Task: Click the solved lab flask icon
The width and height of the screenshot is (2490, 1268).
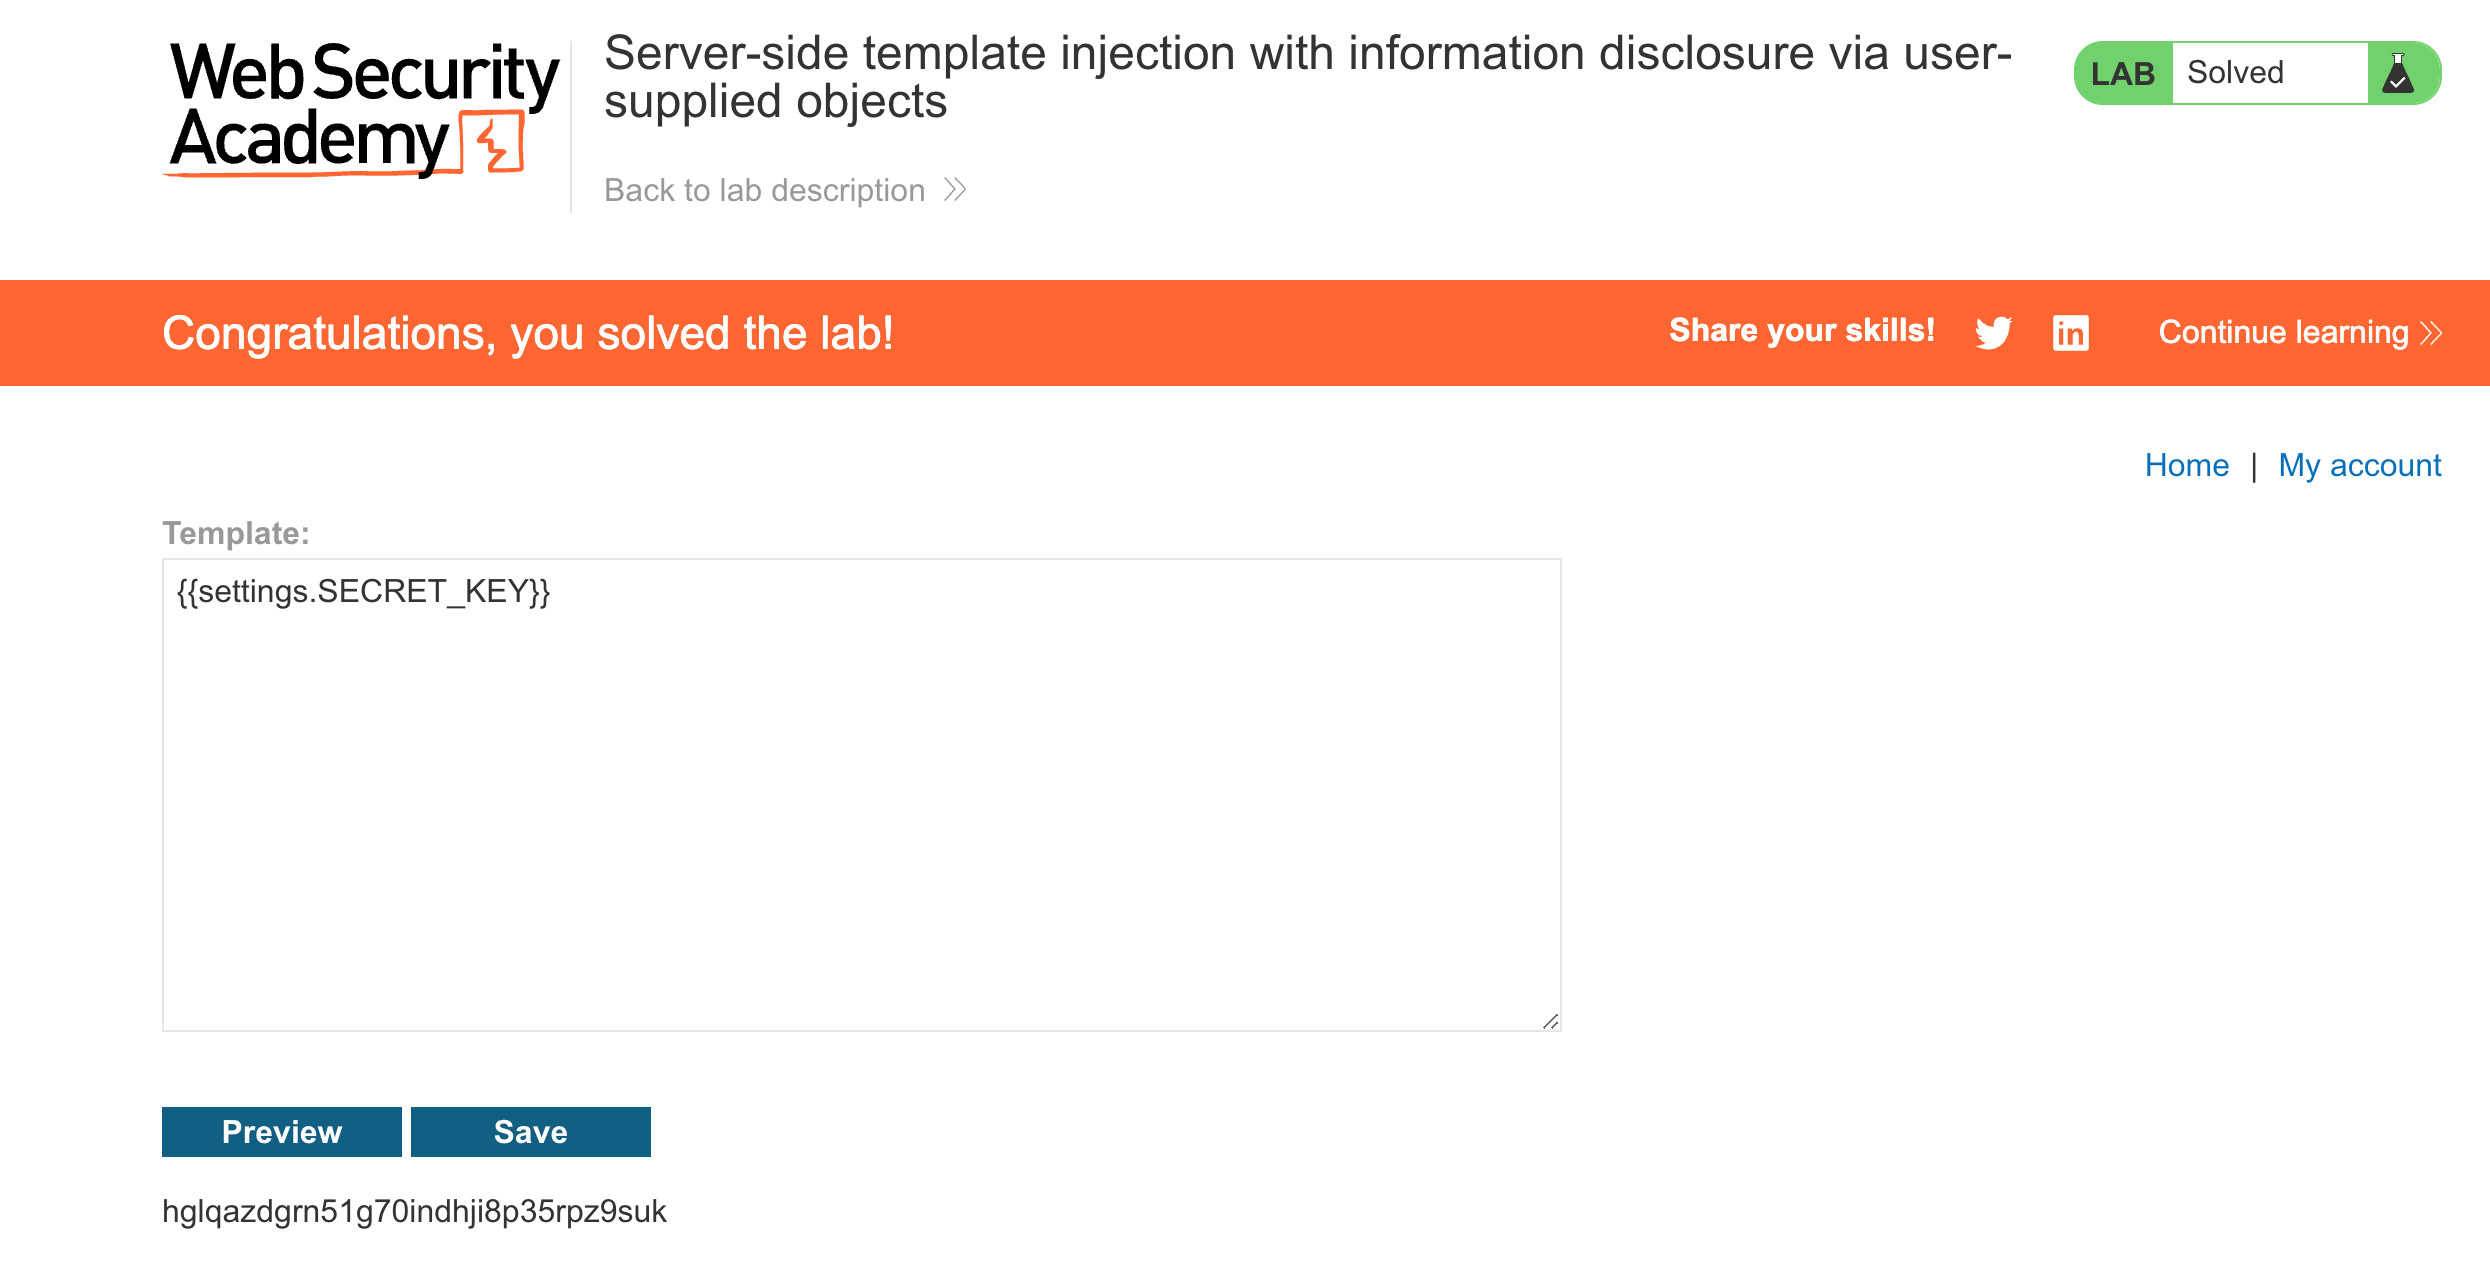Action: pos(2398,73)
